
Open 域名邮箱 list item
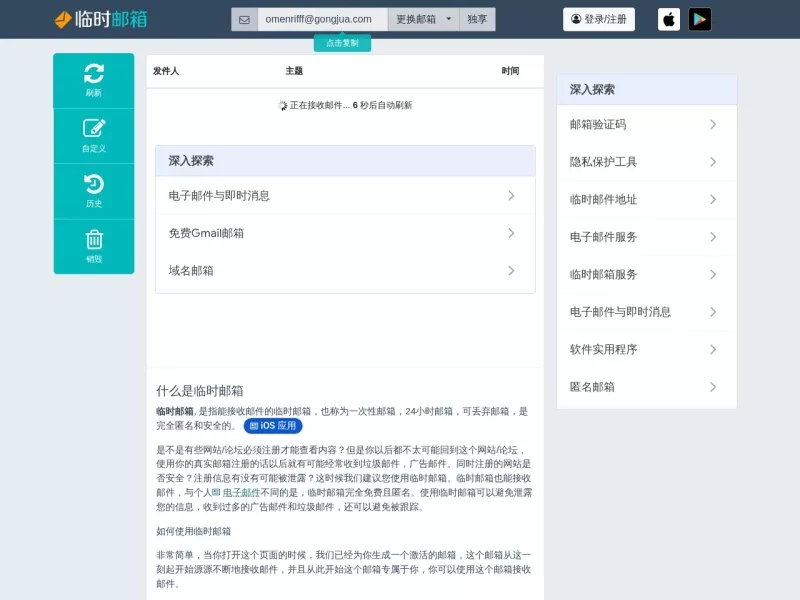pos(345,270)
